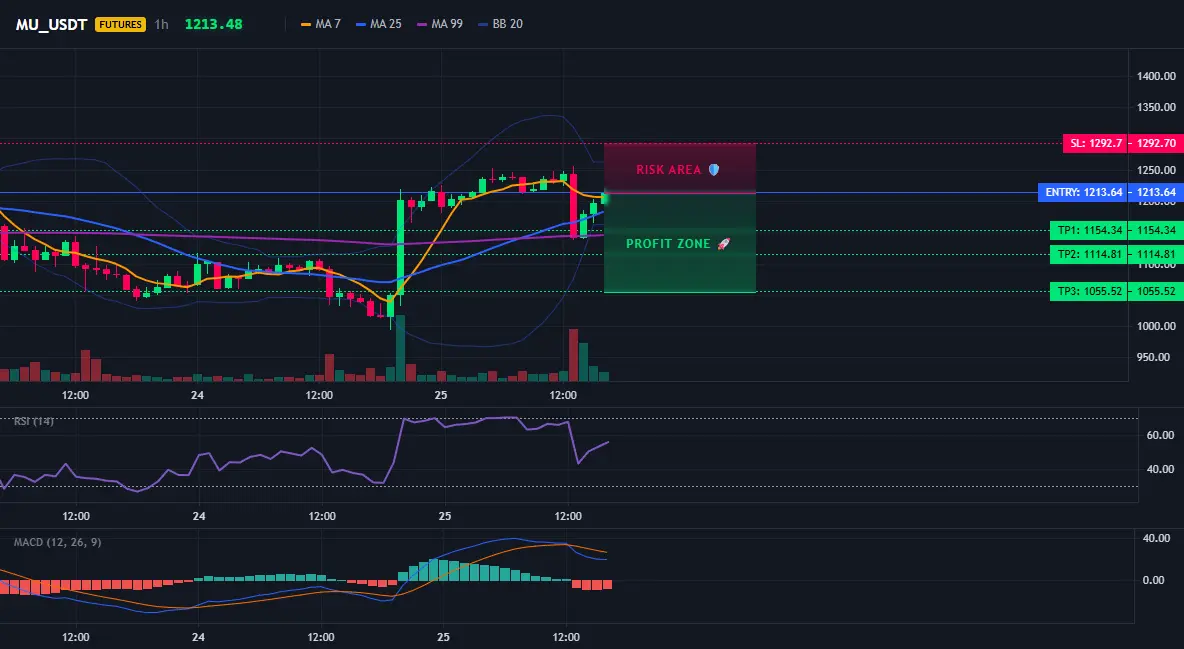Click the MACD 40.00 axis label
The image size is (1184, 649).
(x=1157, y=539)
